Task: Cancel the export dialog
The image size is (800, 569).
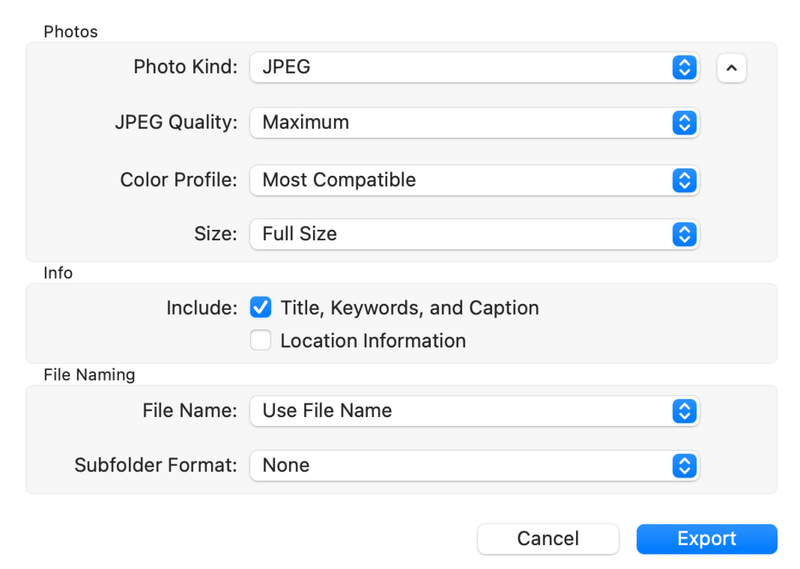Action: tap(548, 539)
